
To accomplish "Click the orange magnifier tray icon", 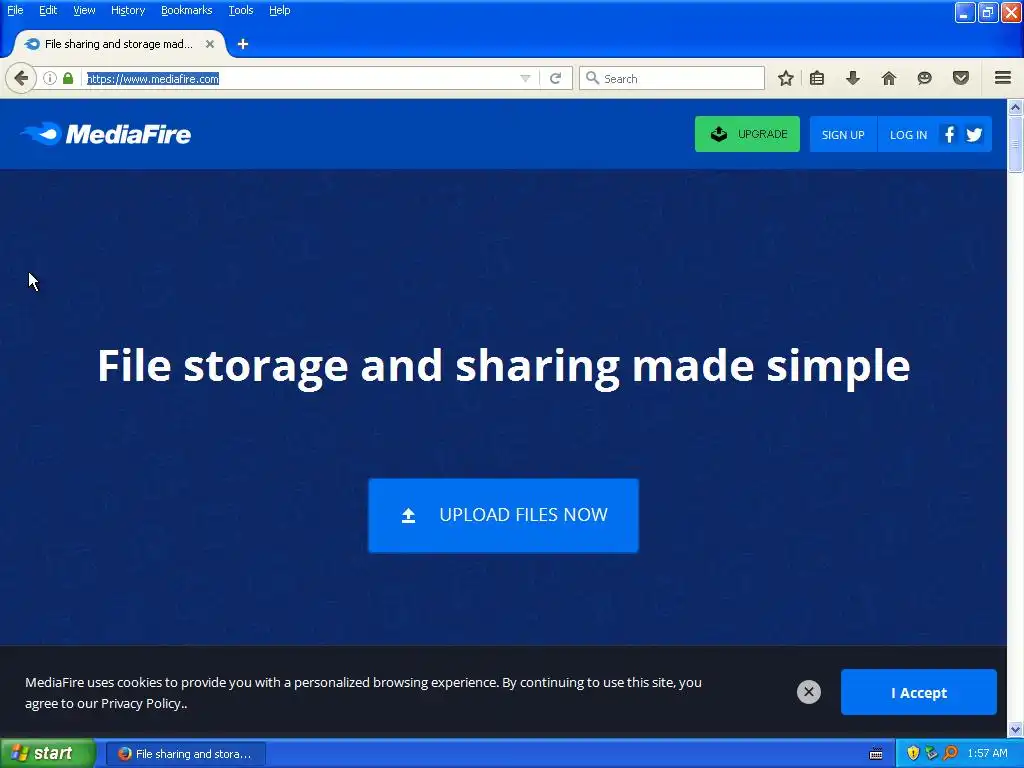I will point(951,754).
